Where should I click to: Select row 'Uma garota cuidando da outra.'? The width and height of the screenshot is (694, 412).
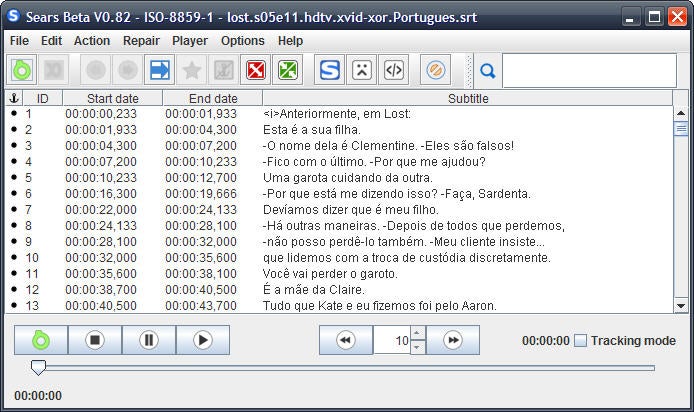[x=347, y=177]
